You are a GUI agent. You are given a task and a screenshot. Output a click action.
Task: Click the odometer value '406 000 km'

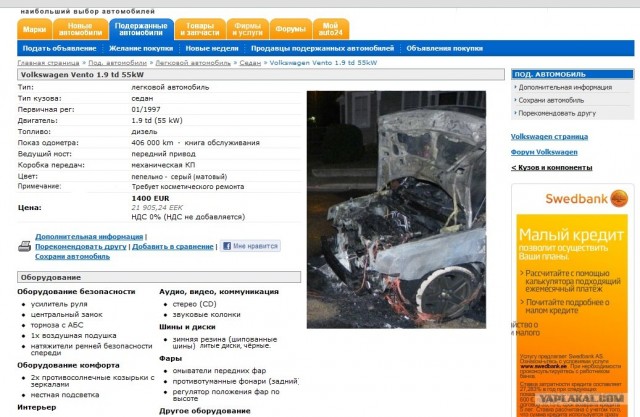152,143
